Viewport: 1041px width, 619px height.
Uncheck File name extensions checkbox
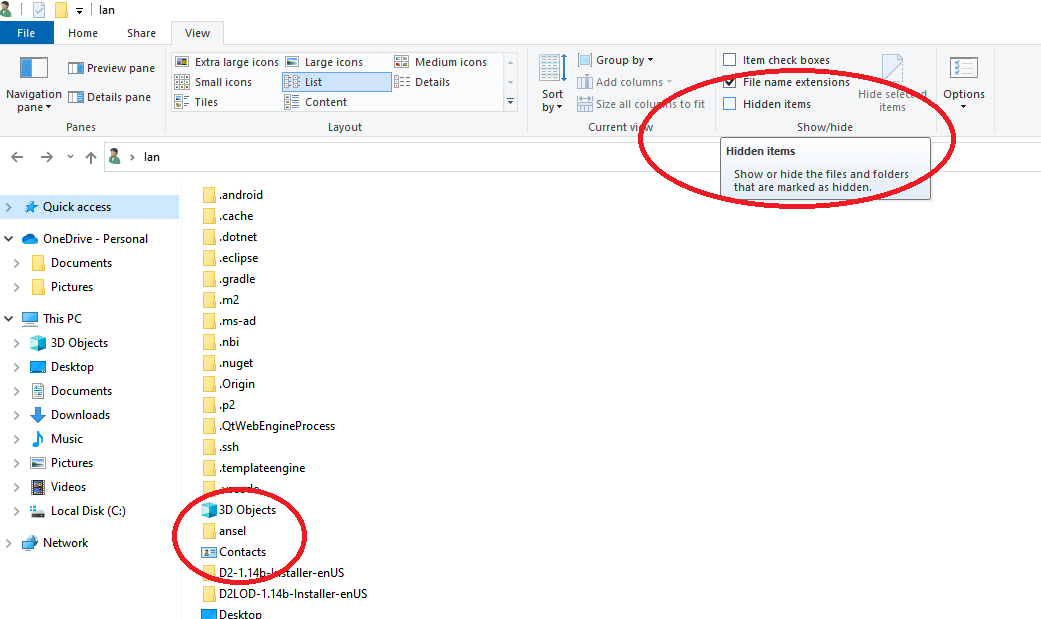pyautogui.click(x=730, y=82)
